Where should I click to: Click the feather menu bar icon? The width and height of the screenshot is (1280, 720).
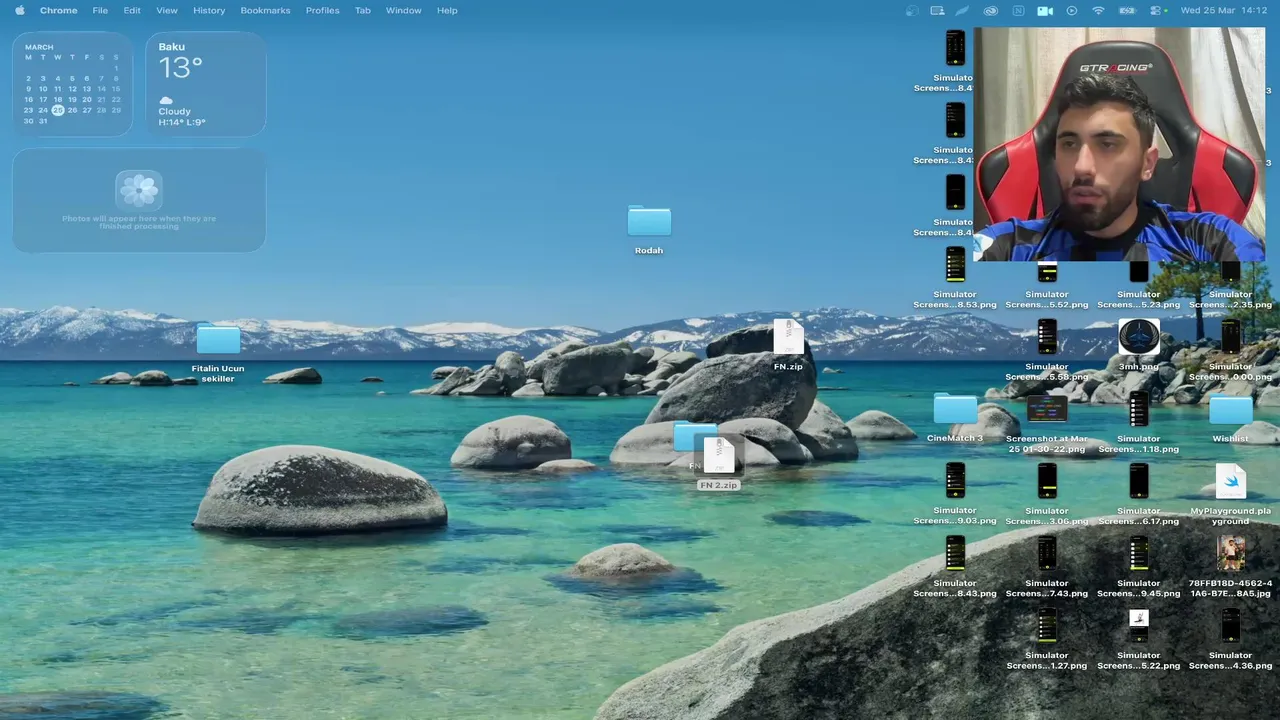click(x=963, y=10)
